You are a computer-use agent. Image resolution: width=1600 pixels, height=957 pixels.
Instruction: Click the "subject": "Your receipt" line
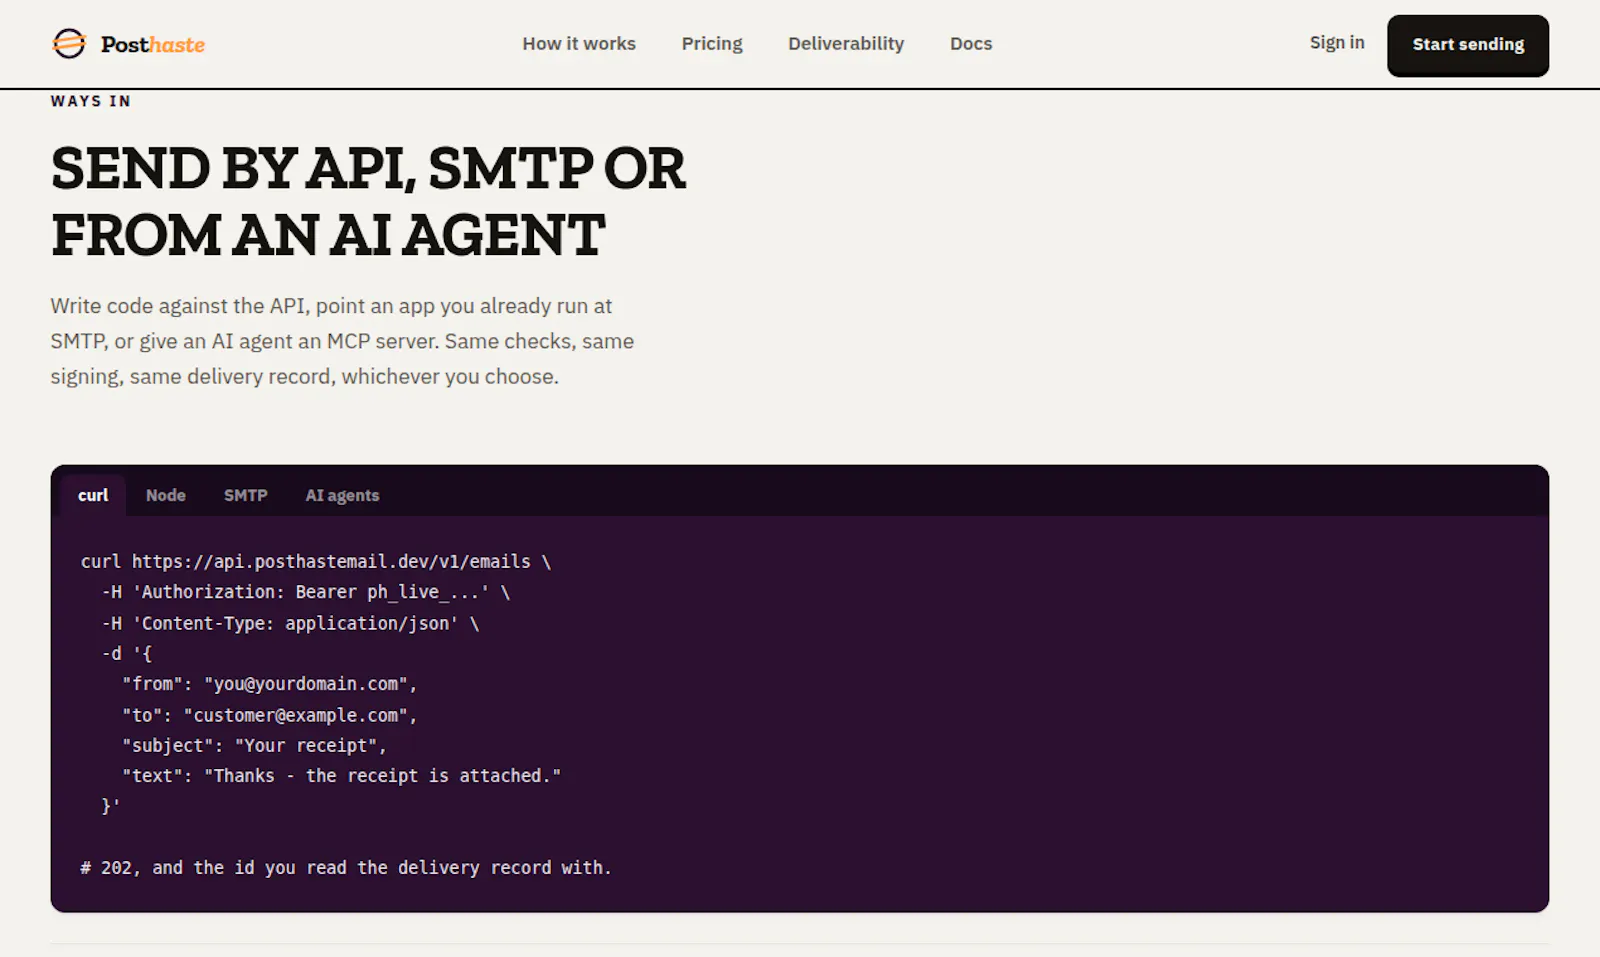coord(254,745)
